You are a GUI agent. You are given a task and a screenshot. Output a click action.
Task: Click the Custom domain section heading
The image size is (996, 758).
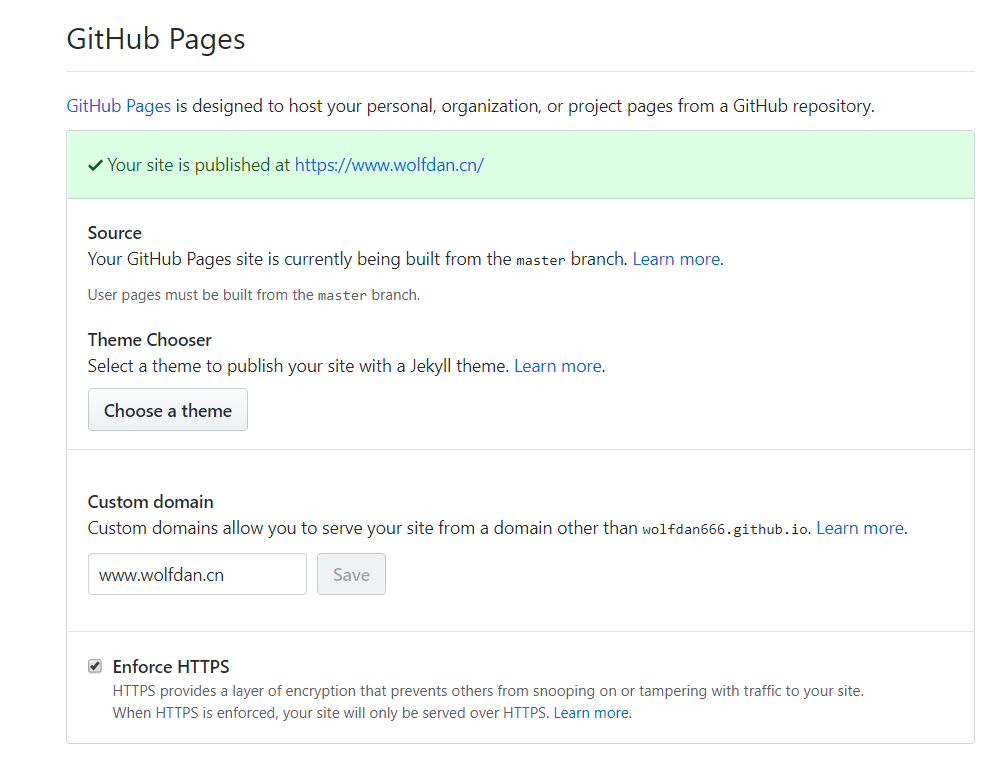(151, 502)
